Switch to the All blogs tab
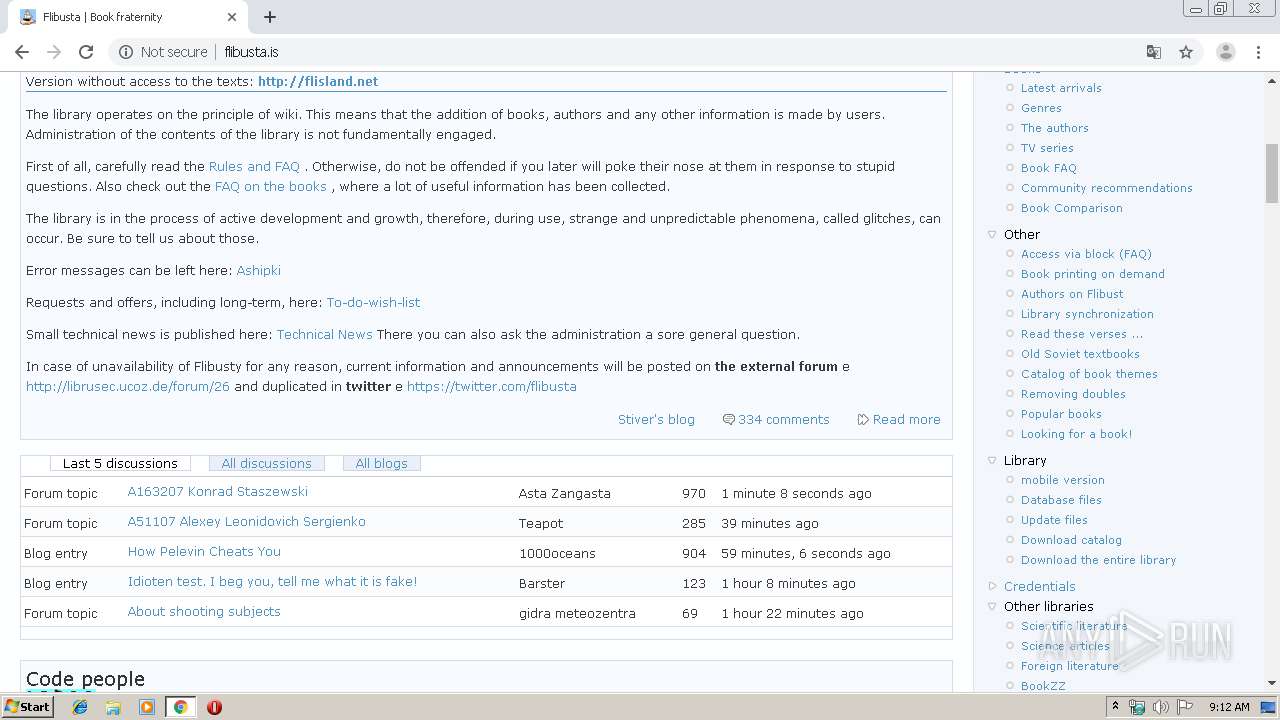Screen dimensions: 1280x720 pos(381,464)
